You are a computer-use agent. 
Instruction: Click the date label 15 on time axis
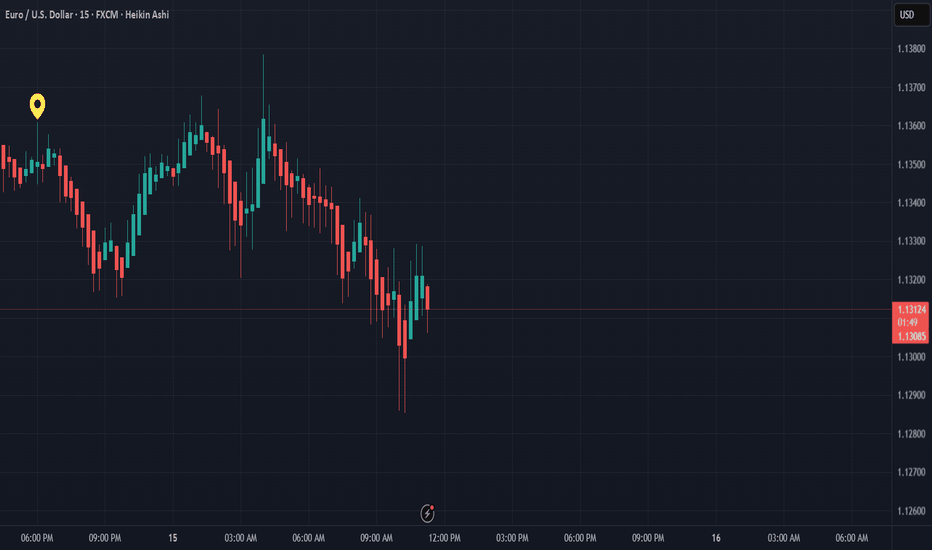[x=172, y=538]
